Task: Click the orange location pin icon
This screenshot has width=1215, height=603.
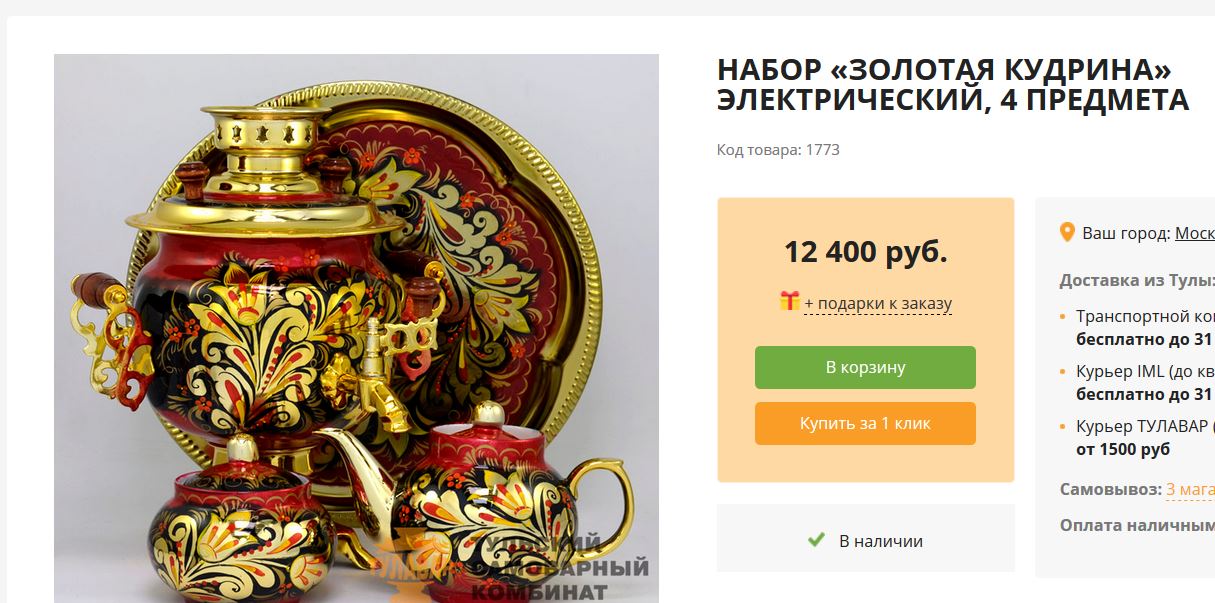Action: pyautogui.click(x=1067, y=232)
